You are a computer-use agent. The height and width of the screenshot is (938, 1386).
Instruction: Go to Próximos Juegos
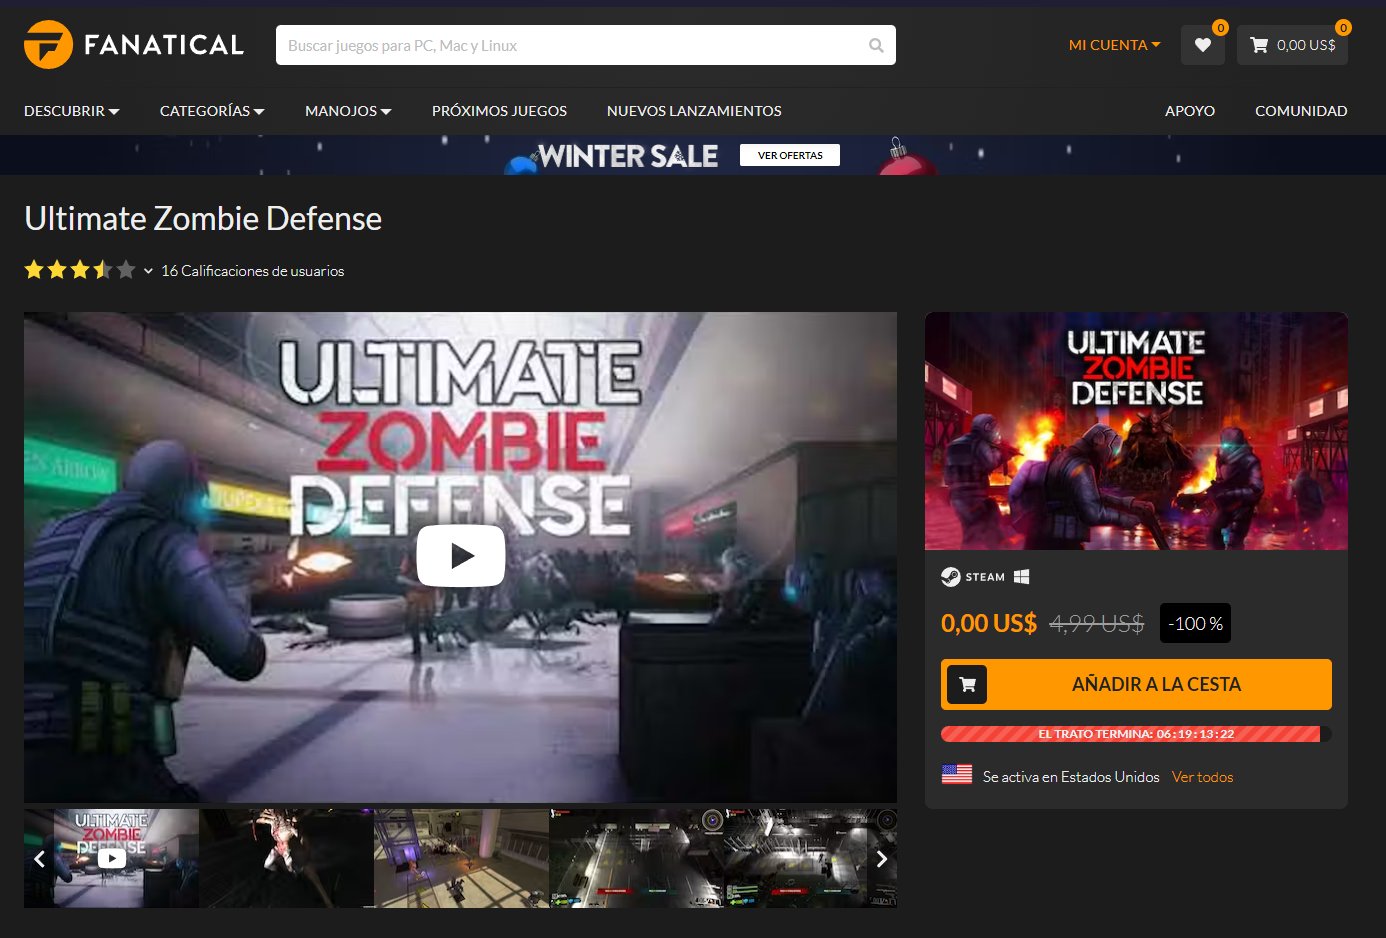[499, 111]
